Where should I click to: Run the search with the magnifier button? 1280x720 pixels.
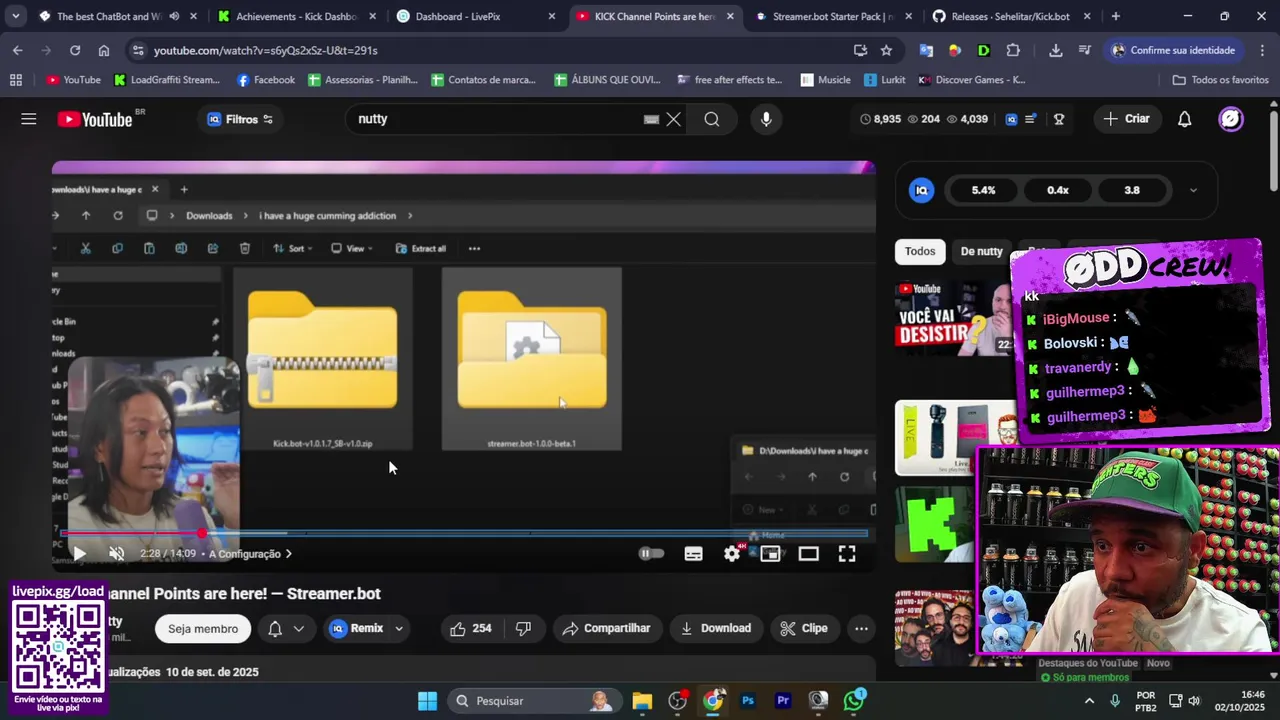(x=712, y=119)
